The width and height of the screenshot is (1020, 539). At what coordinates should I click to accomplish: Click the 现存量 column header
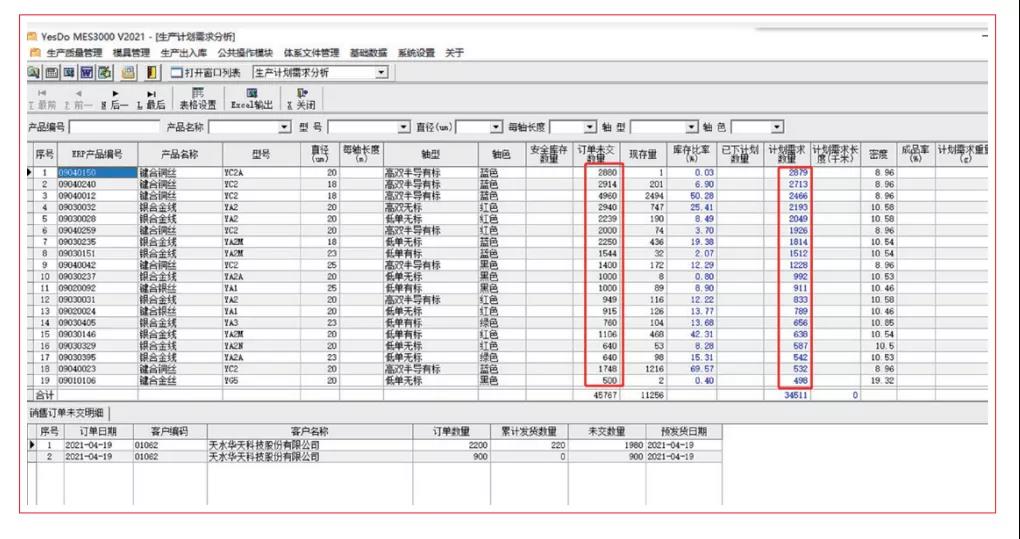pos(643,155)
